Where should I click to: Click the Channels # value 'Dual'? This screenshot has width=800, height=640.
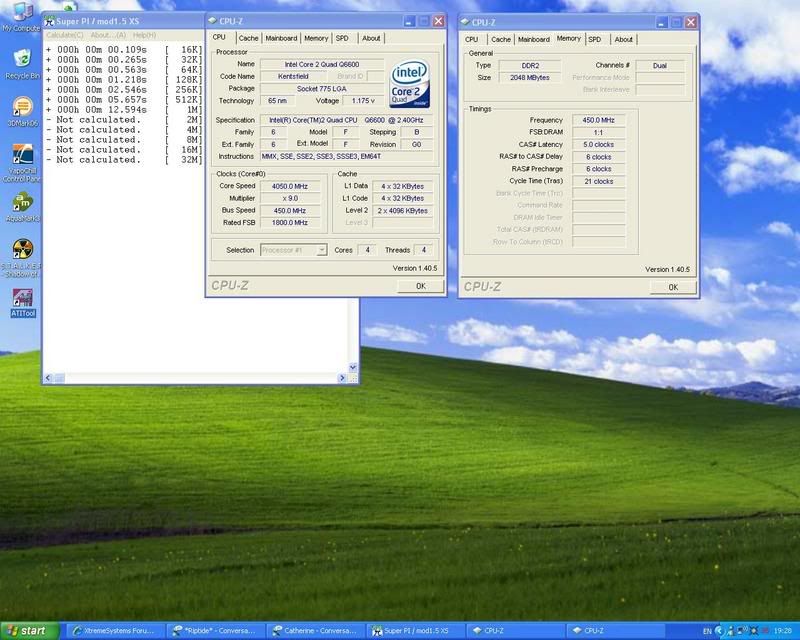[x=660, y=65]
